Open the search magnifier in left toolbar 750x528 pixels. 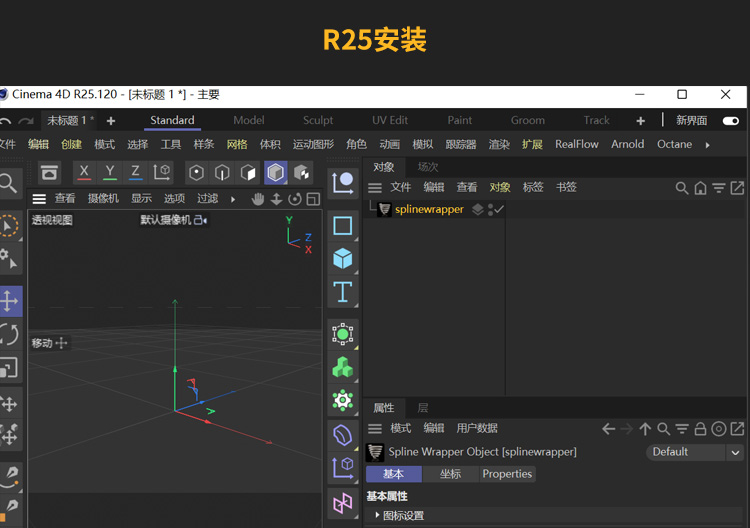click(9, 183)
